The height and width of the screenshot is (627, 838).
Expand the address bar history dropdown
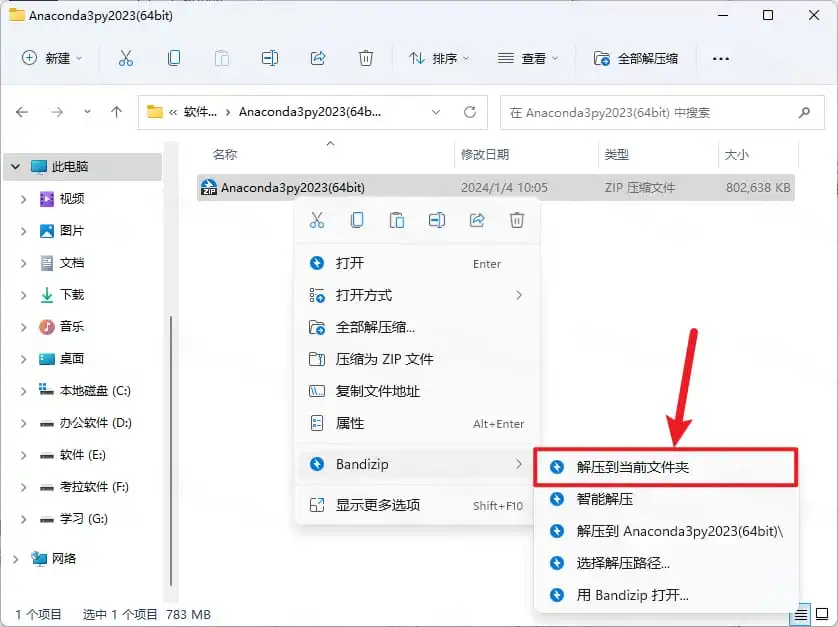(436, 112)
